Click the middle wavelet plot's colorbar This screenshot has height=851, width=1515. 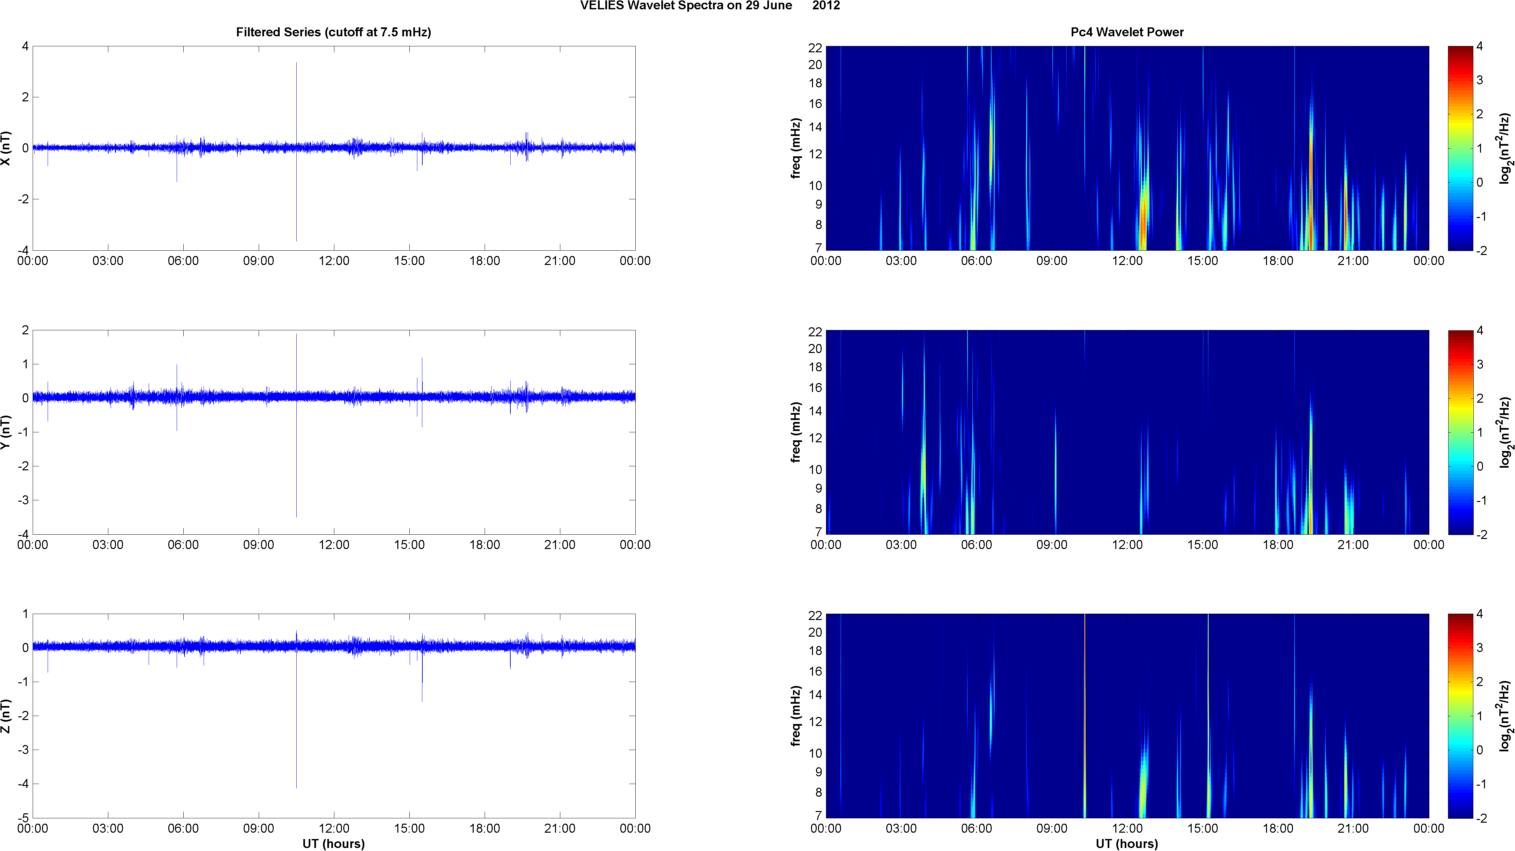(1460, 432)
